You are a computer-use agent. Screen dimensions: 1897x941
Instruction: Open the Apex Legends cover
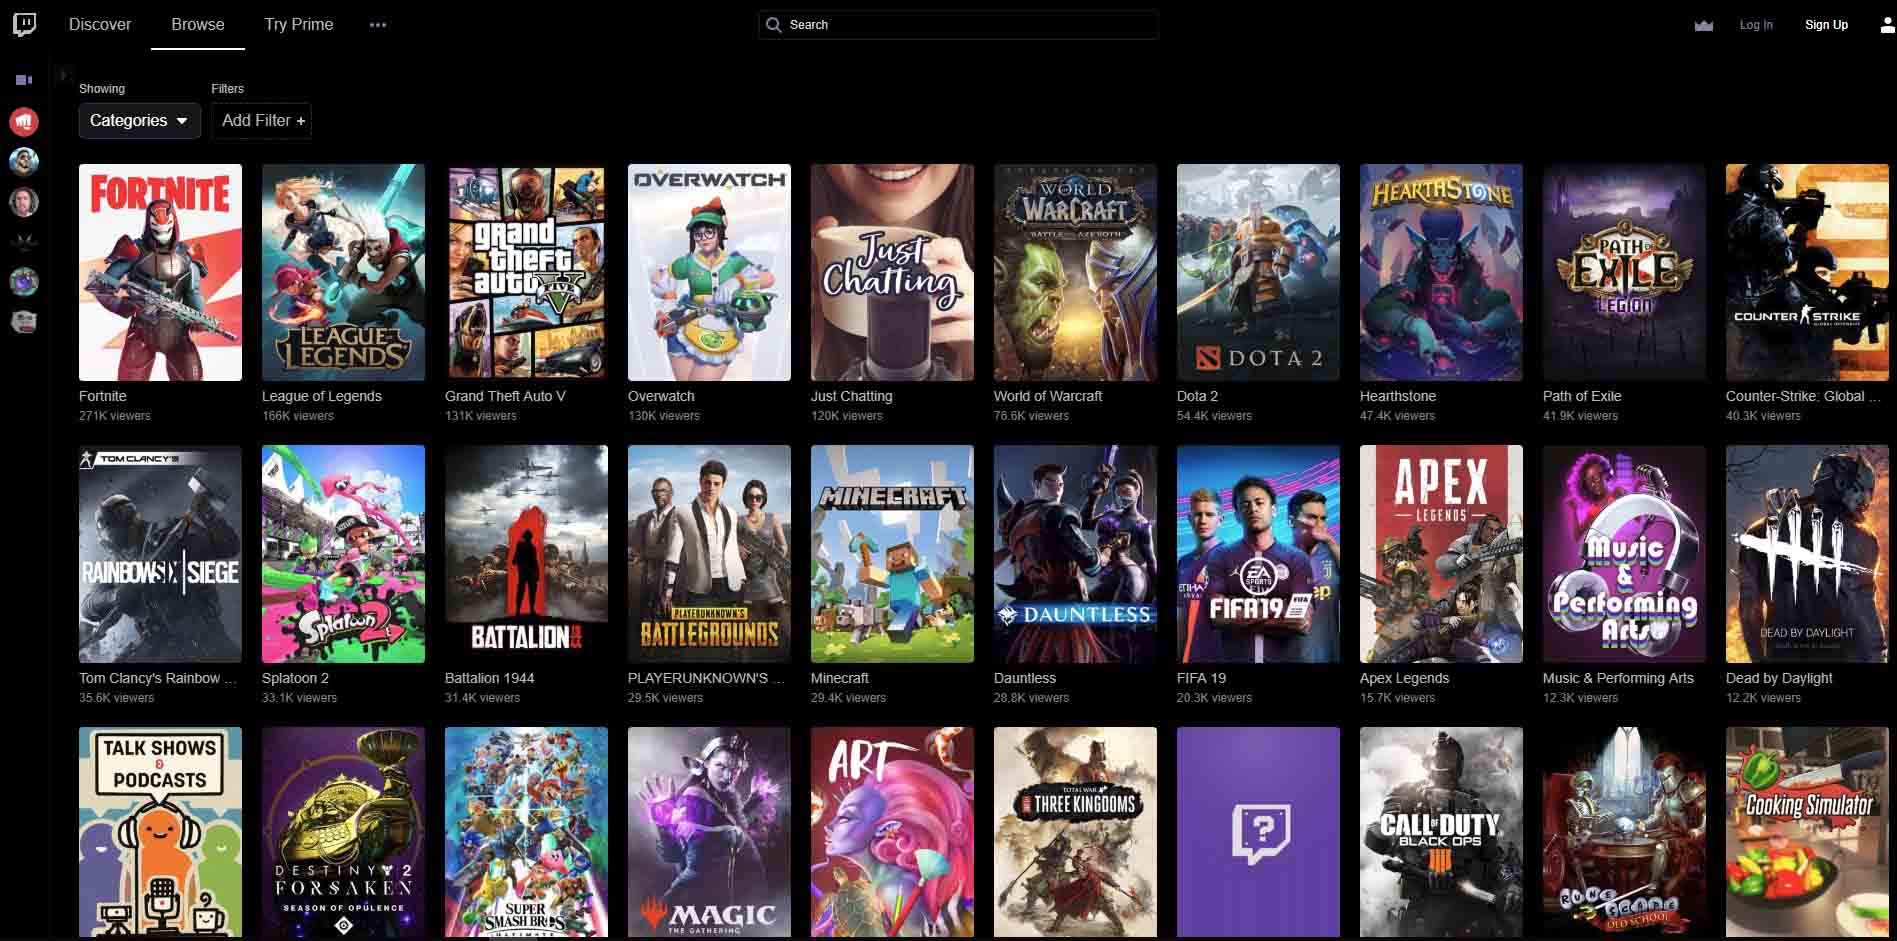tap(1441, 554)
